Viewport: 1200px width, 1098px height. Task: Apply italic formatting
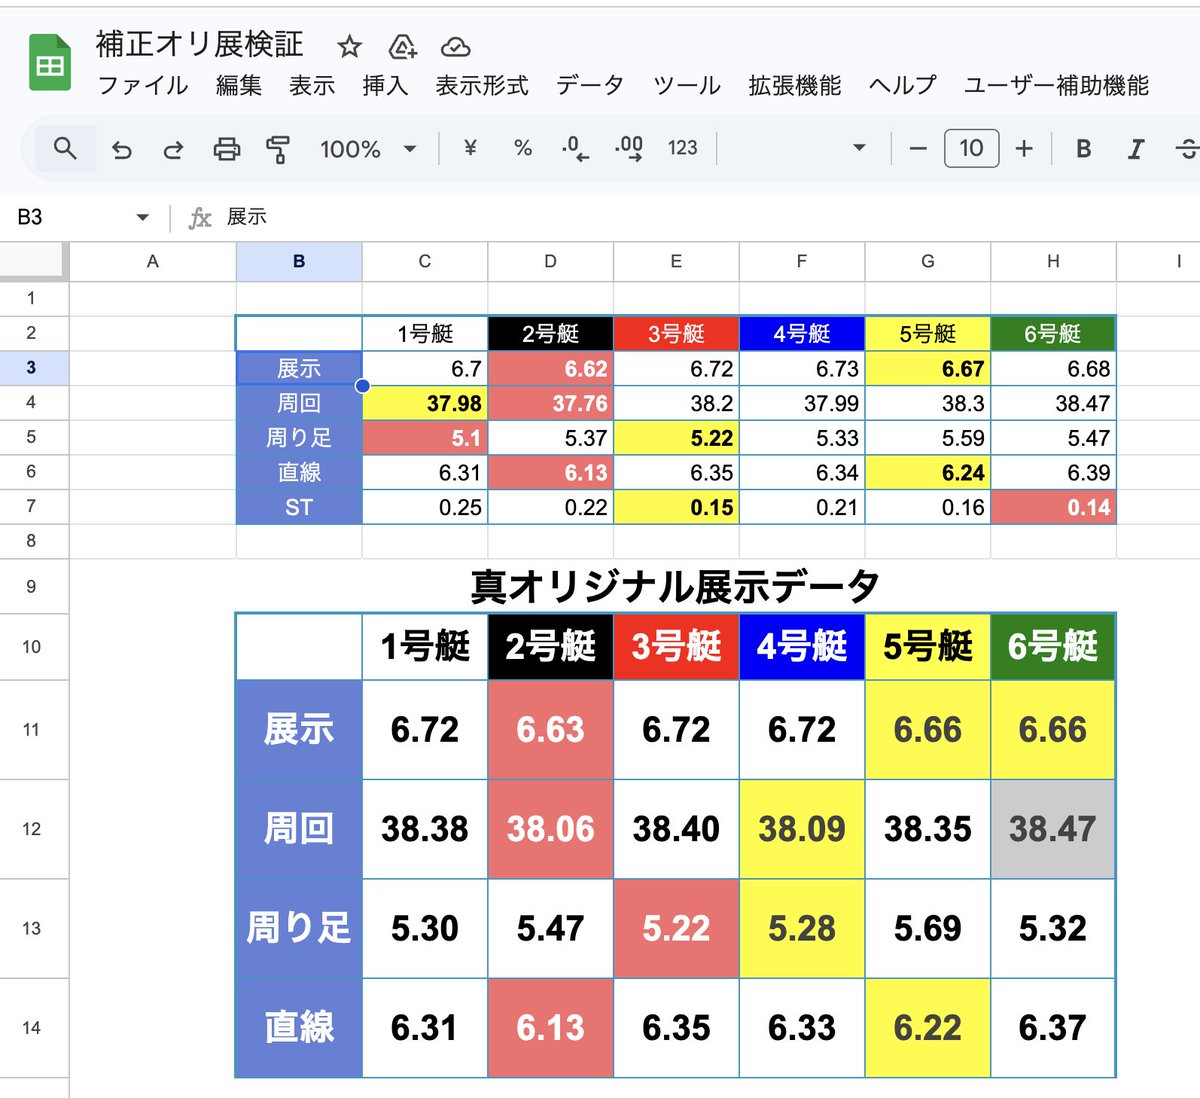[1135, 148]
